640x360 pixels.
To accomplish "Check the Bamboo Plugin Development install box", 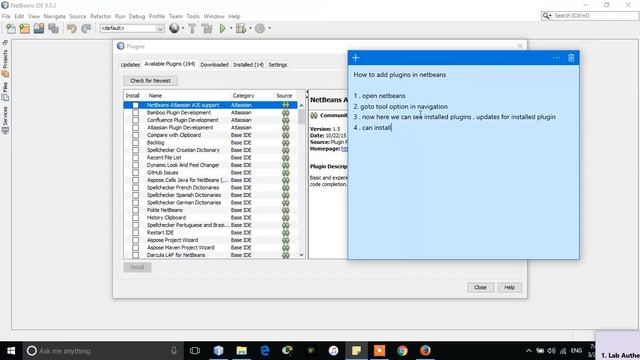I will [x=136, y=113].
